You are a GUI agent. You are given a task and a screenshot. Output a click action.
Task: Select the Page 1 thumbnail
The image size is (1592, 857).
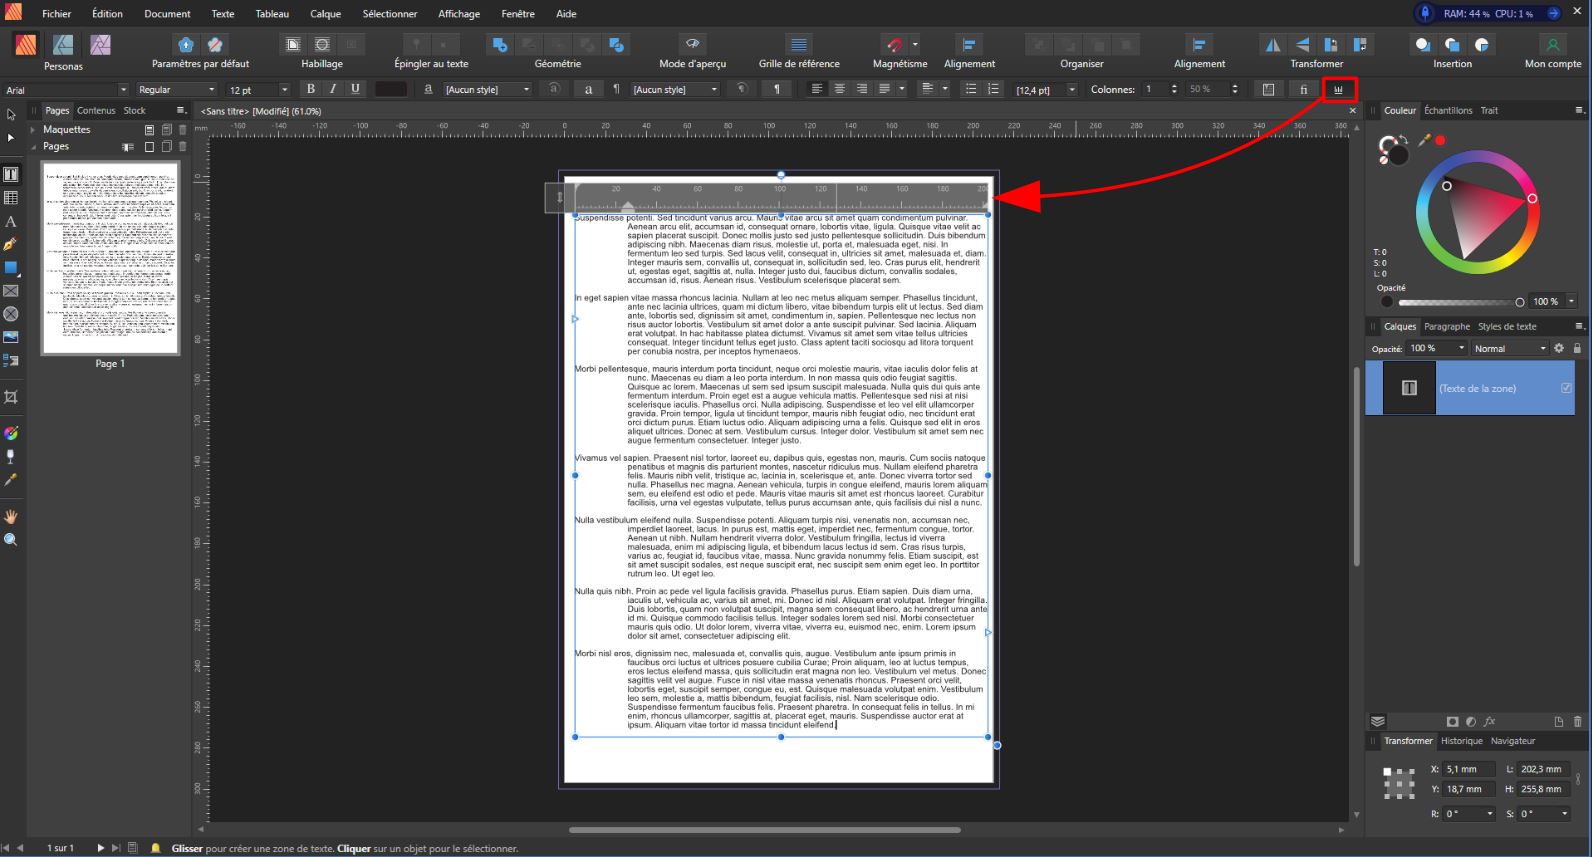point(110,258)
